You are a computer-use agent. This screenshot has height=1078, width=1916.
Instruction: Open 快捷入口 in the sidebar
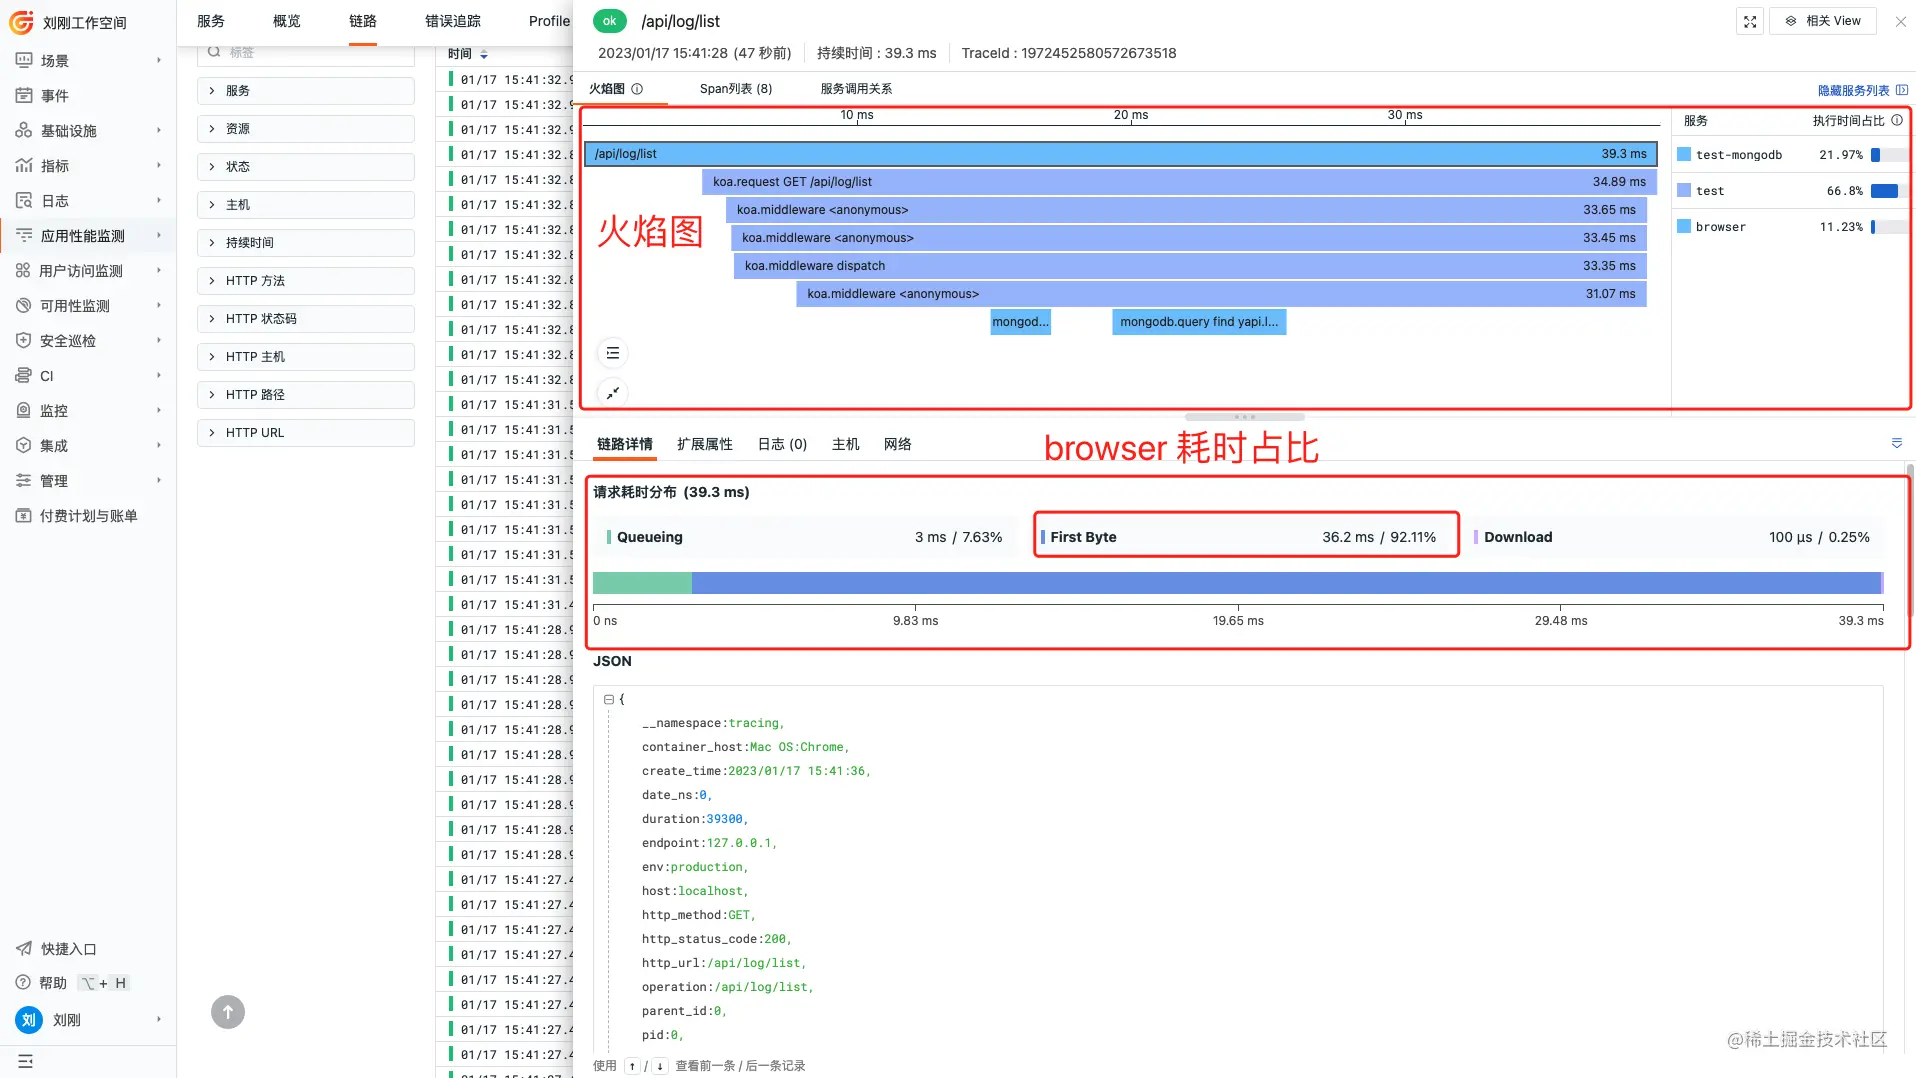click(x=56, y=949)
